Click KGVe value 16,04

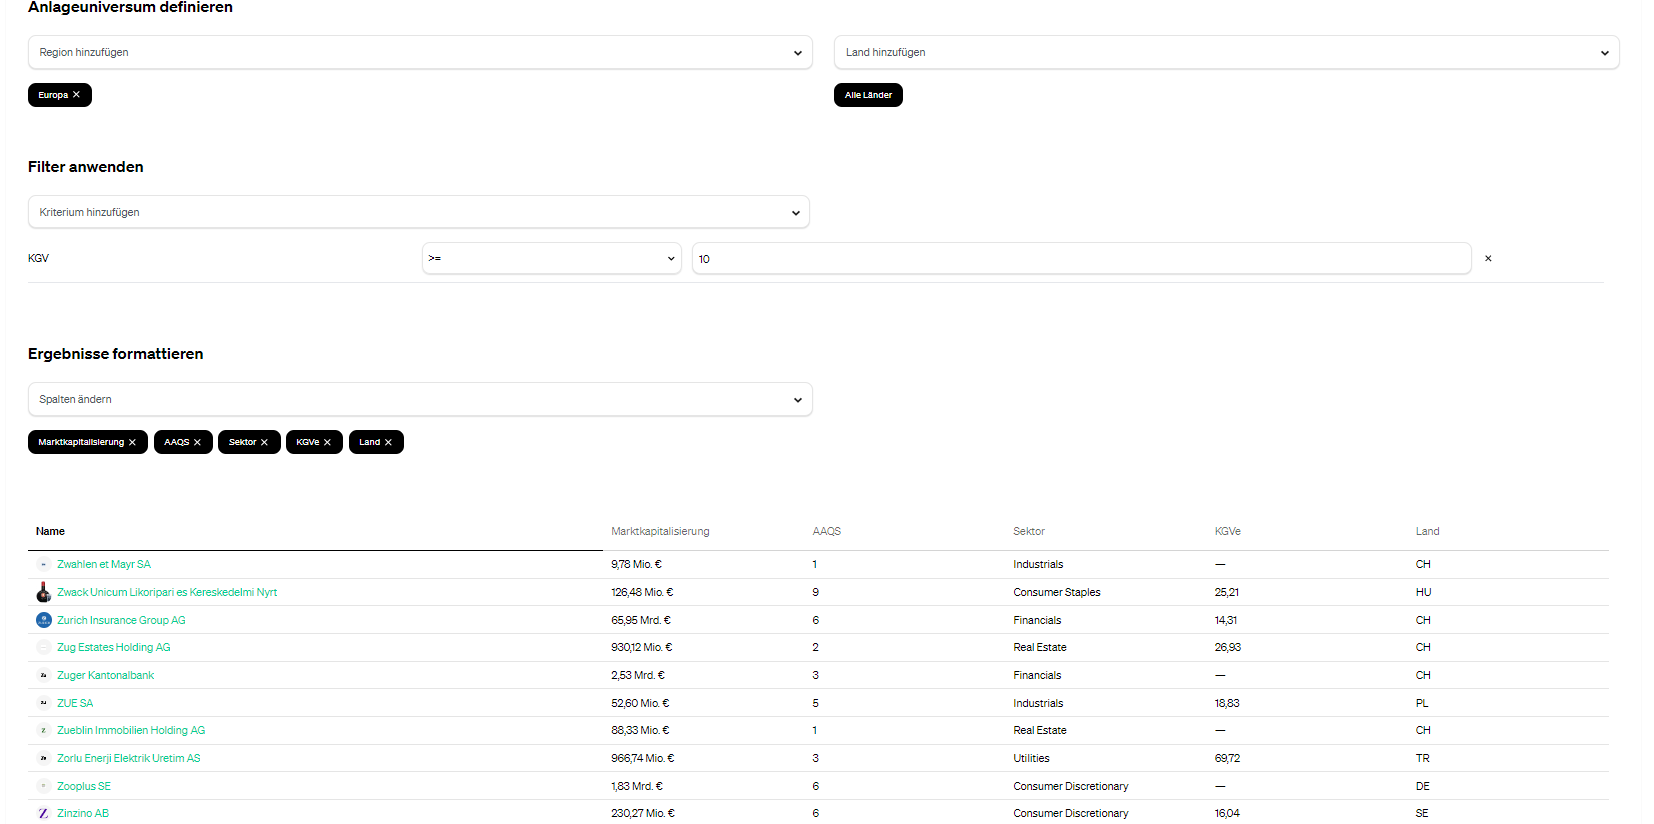point(1227,813)
